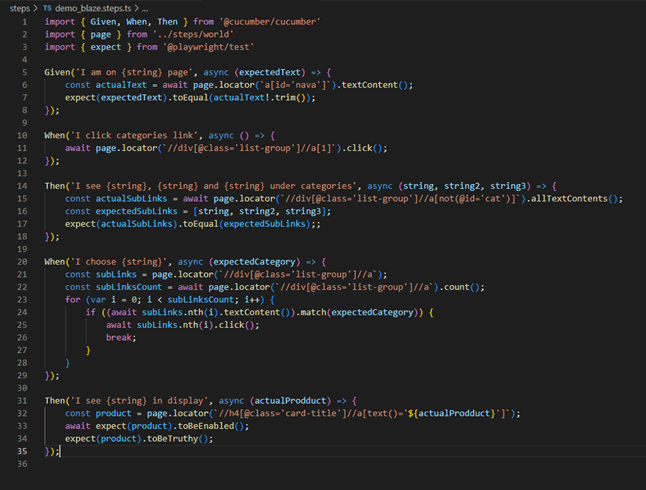Click the 'I choose {string}' string

pyautogui.click(x=119, y=262)
